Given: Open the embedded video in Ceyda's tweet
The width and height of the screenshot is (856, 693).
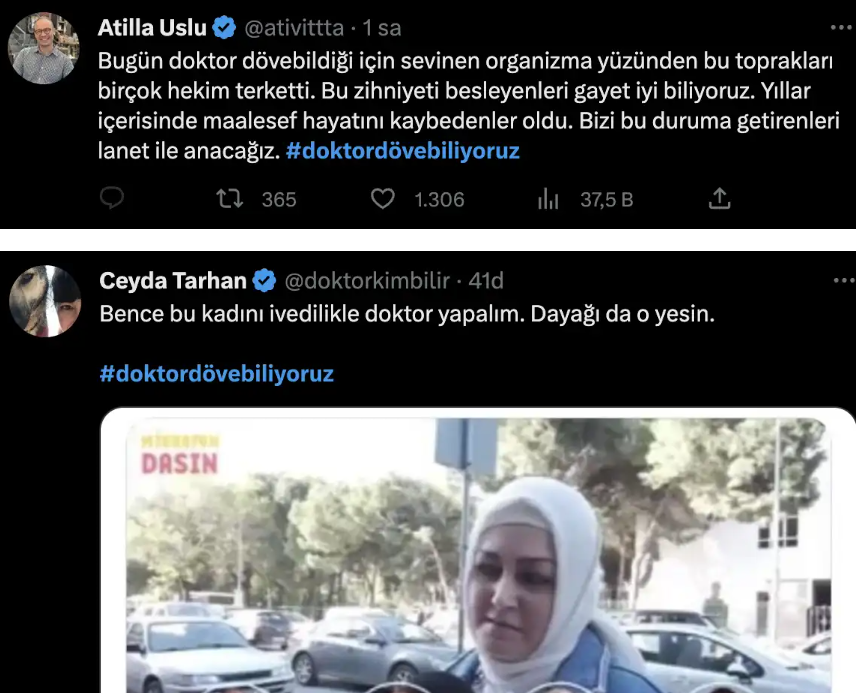Looking at the screenshot, I should coord(478,550).
